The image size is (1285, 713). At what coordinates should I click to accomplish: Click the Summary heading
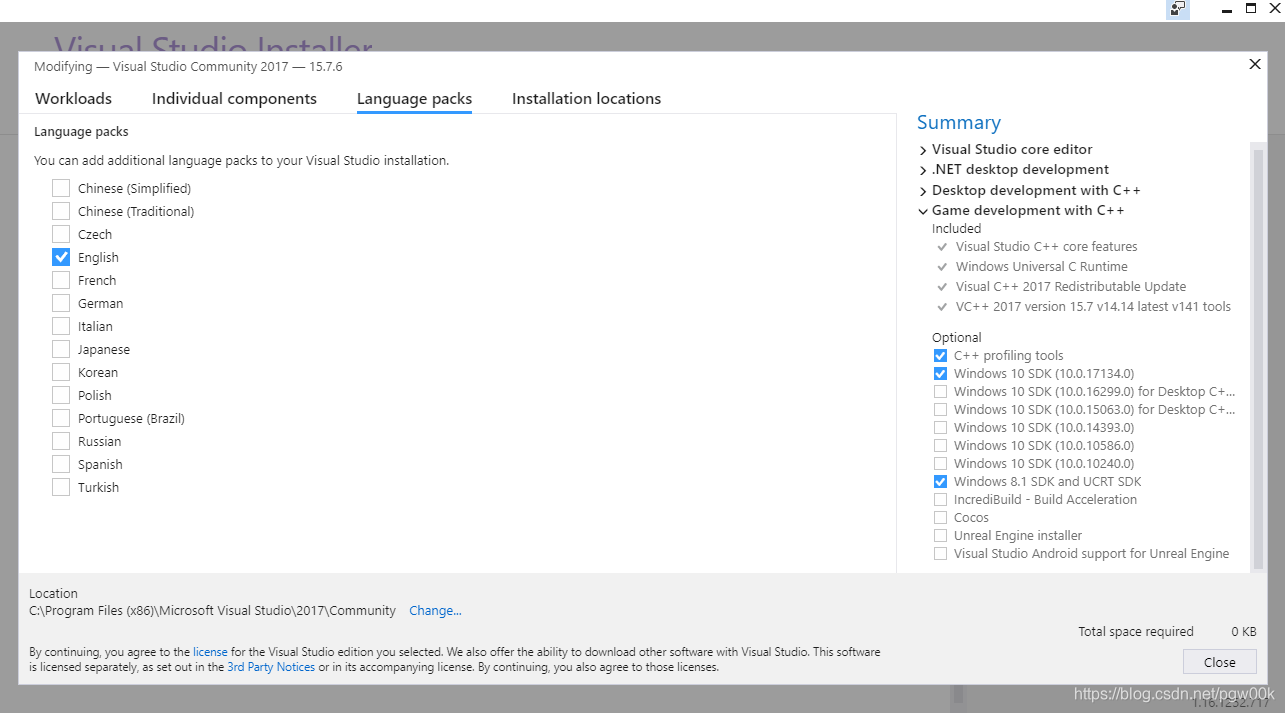pos(958,122)
